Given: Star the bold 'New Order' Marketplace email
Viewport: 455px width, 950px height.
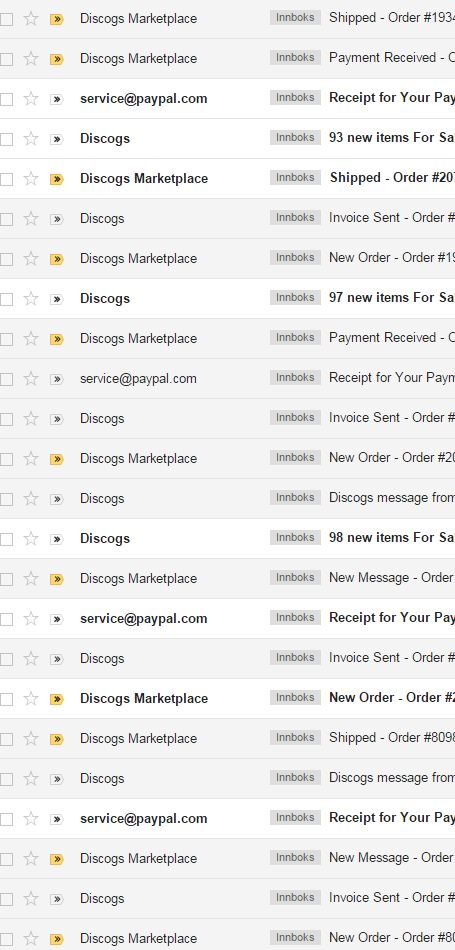Looking at the screenshot, I should click(x=31, y=699).
